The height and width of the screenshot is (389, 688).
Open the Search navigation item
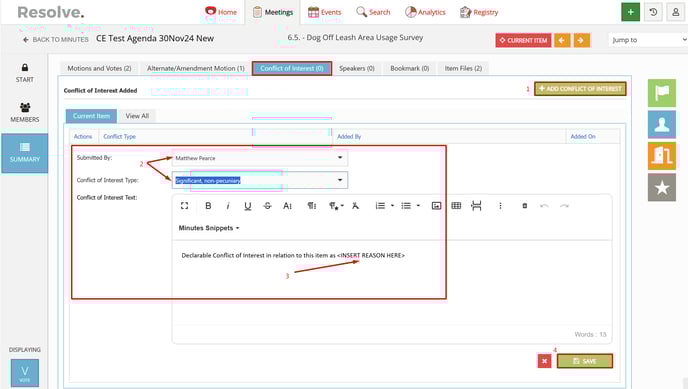373,12
